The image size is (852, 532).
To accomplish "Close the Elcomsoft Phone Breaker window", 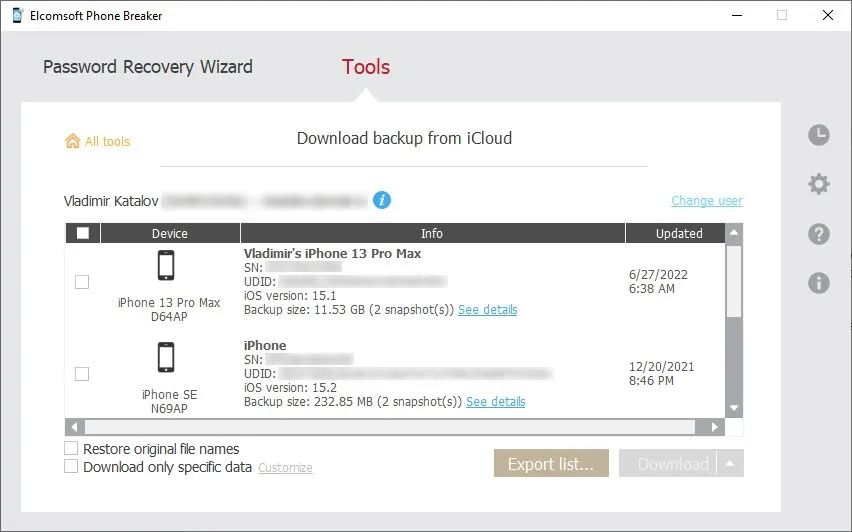I will tap(828, 15).
